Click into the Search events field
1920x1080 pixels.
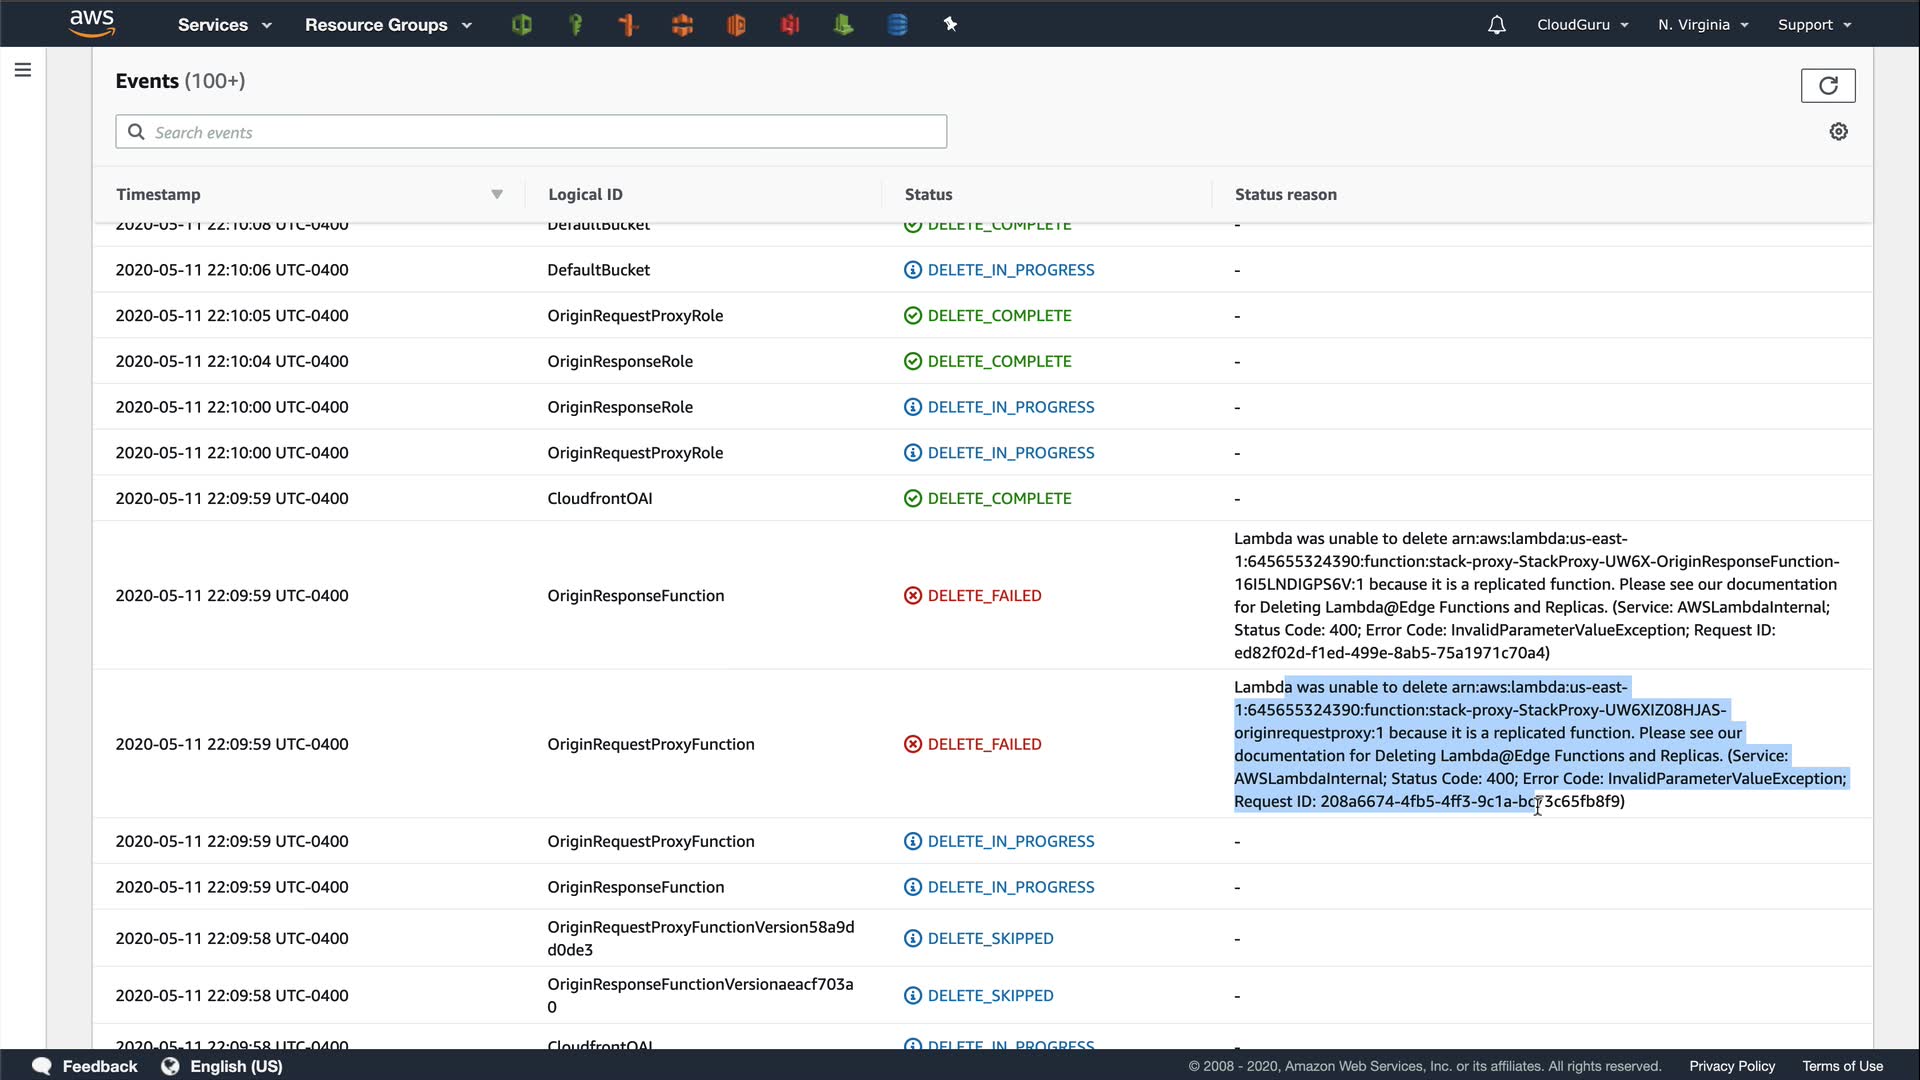(545, 132)
